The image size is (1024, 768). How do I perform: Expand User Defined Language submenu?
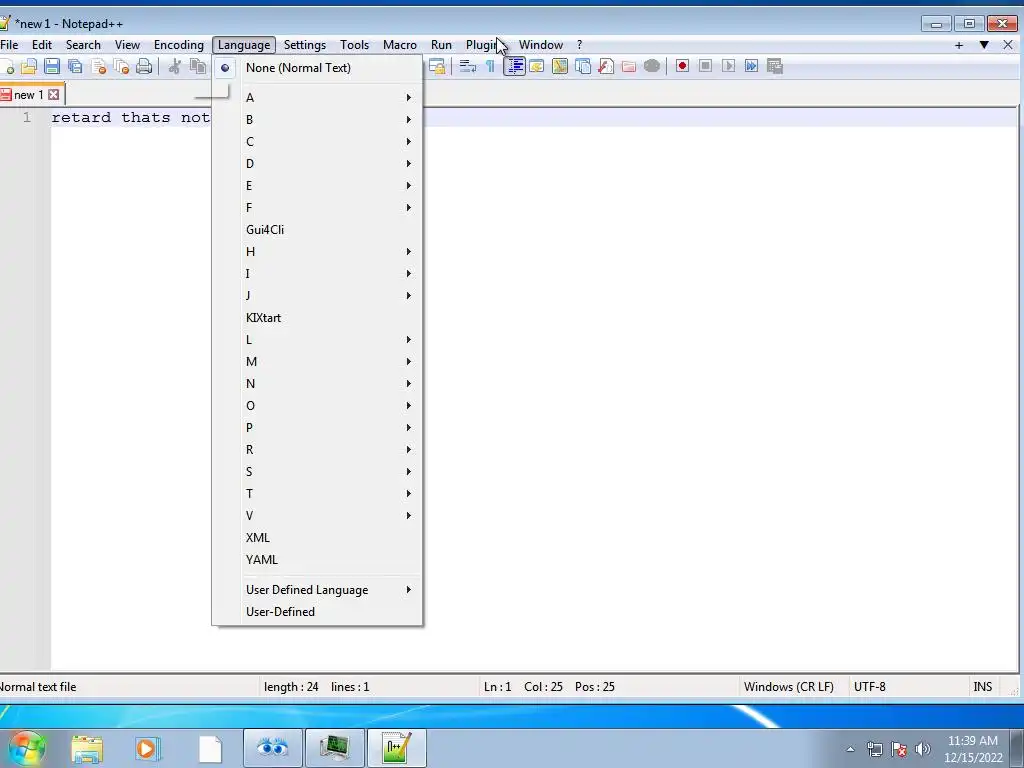pyautogui.click(x=317, y=590)
